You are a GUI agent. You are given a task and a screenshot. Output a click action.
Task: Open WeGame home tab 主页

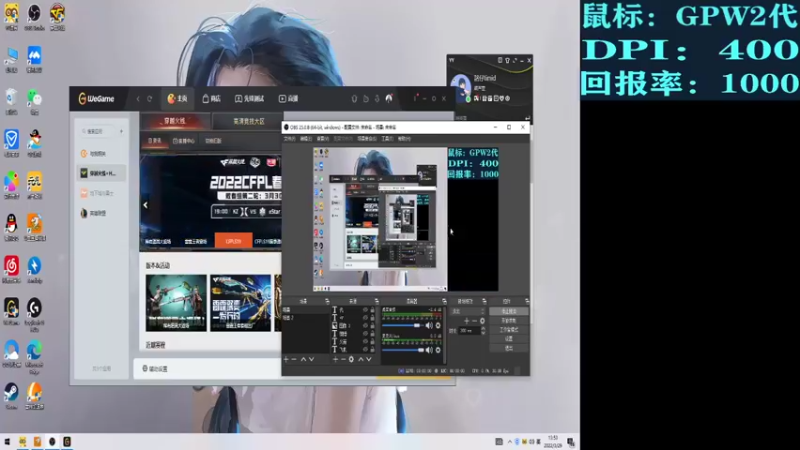pos(178,98)
